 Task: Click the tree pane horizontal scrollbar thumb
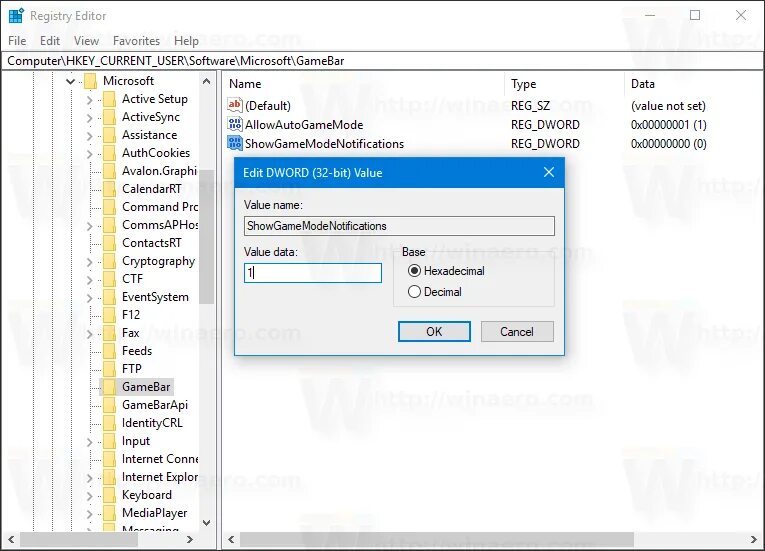79,539
